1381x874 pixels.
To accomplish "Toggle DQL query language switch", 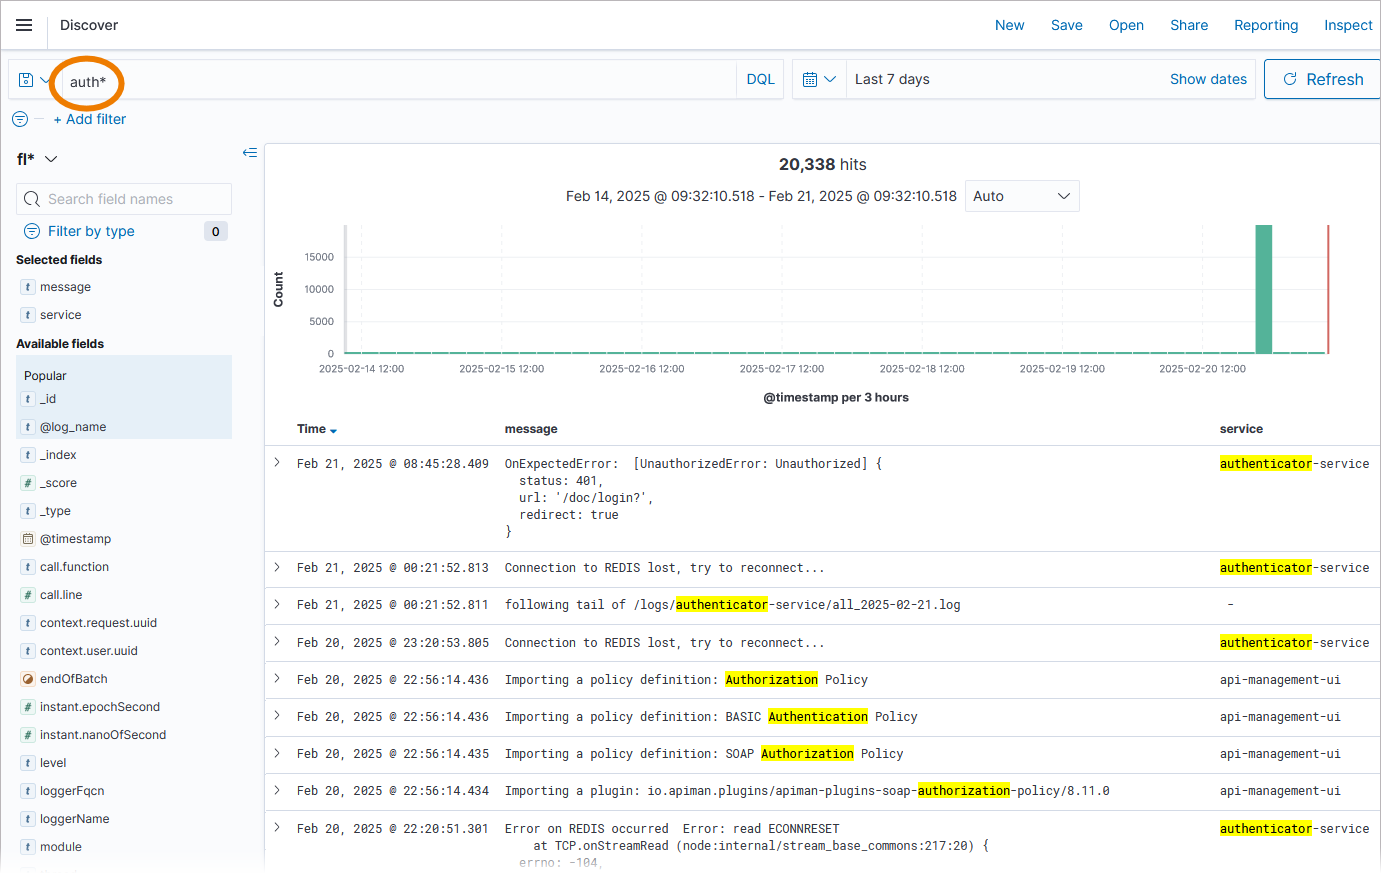I will 760,80.
